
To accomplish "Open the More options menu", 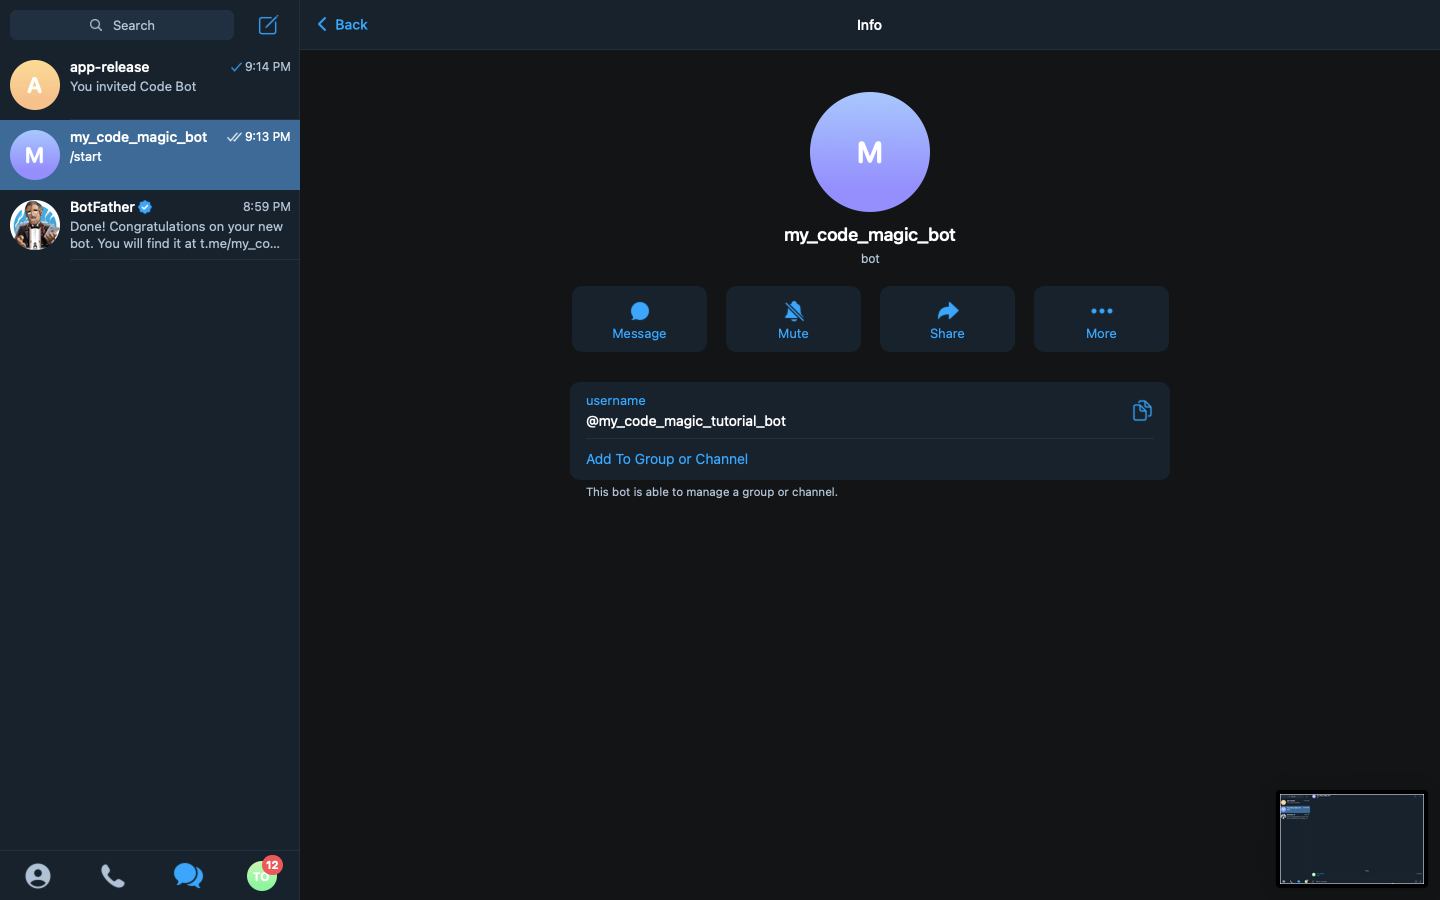I will (1101, 319).
